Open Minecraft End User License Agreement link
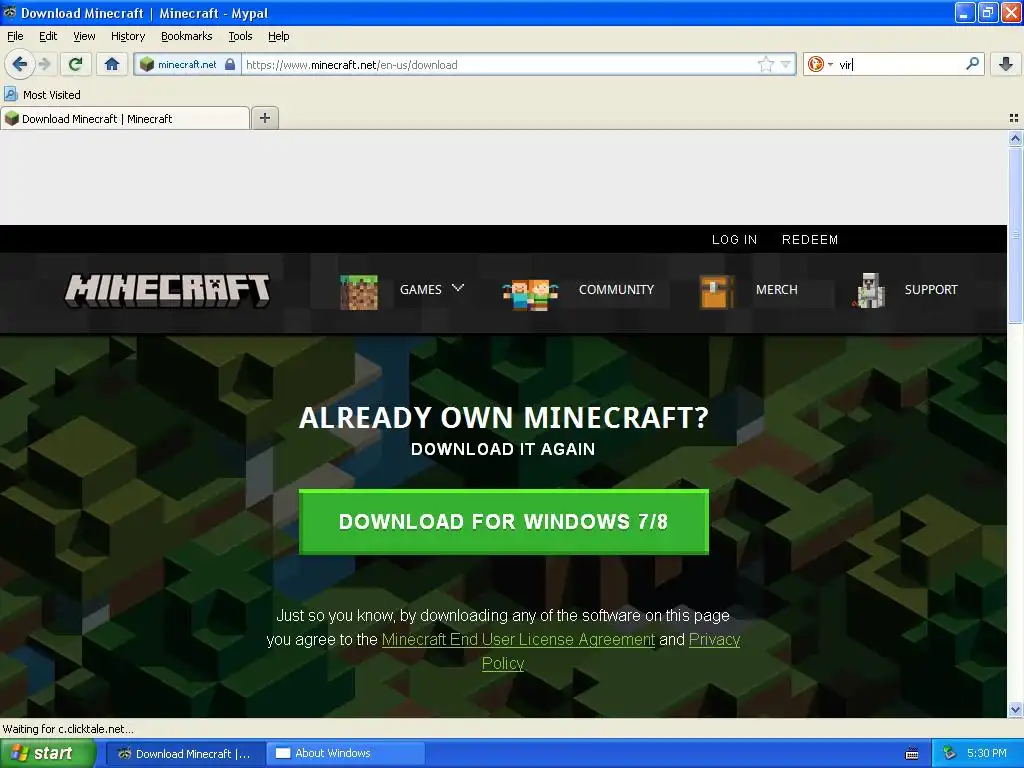Image resolution: width=1024 pixels, height=768 pixels. 518,639
